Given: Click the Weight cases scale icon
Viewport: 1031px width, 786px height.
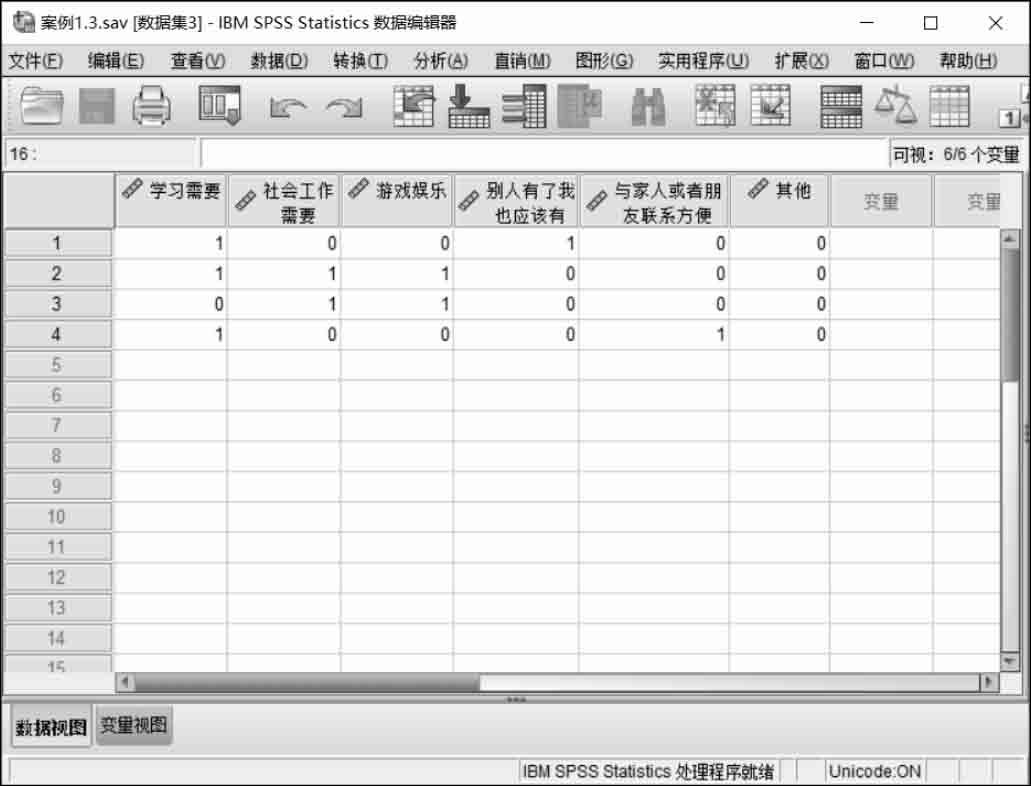Looking at the screenshot, I should tap(896, 106).
